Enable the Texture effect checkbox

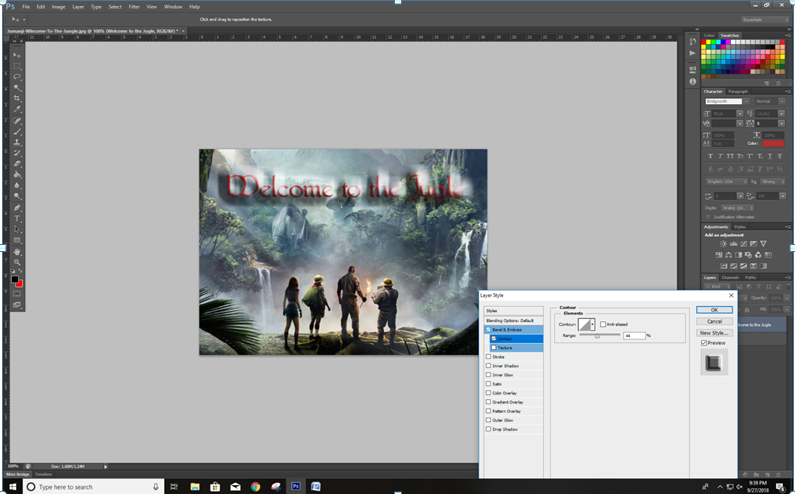pos(493,348)
